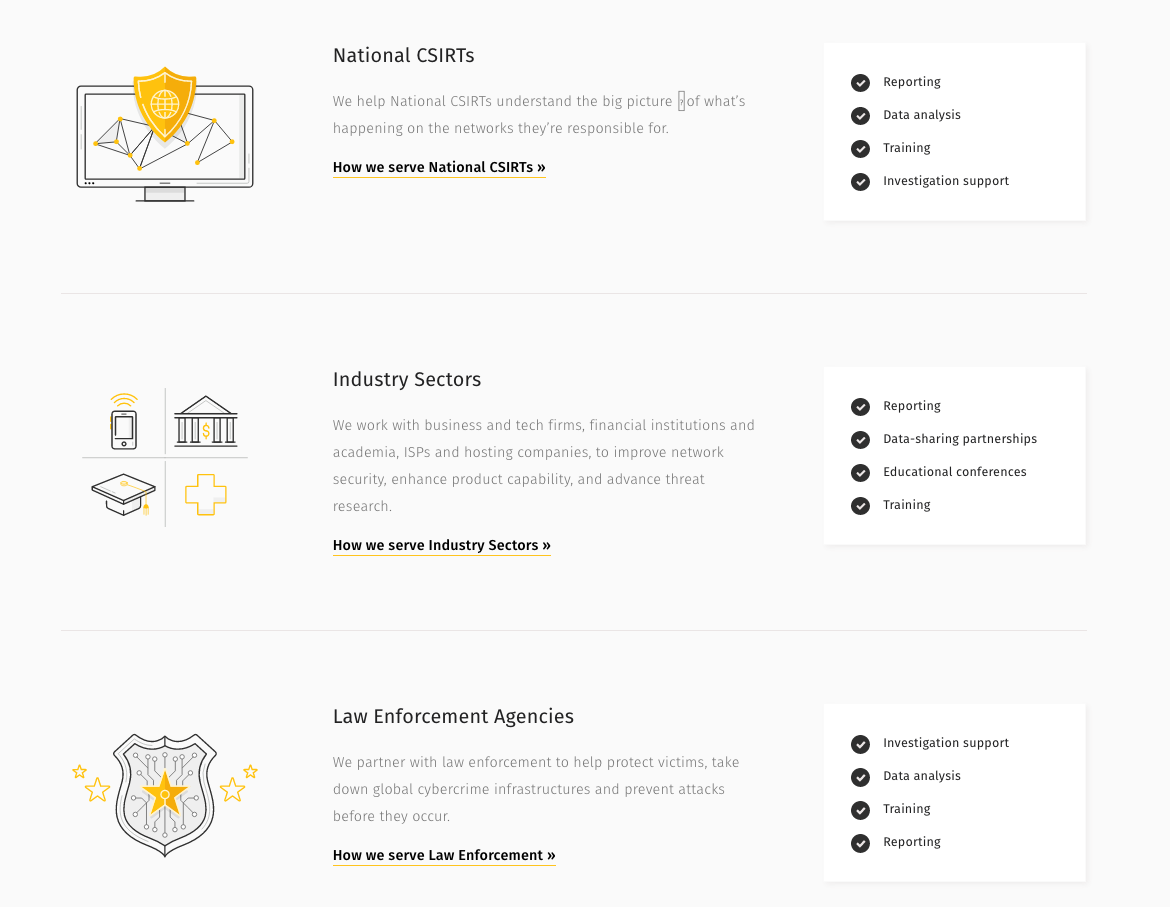Click the graduation cap icon
Screen dimensions: 1170x907
(x=124, y=494)
